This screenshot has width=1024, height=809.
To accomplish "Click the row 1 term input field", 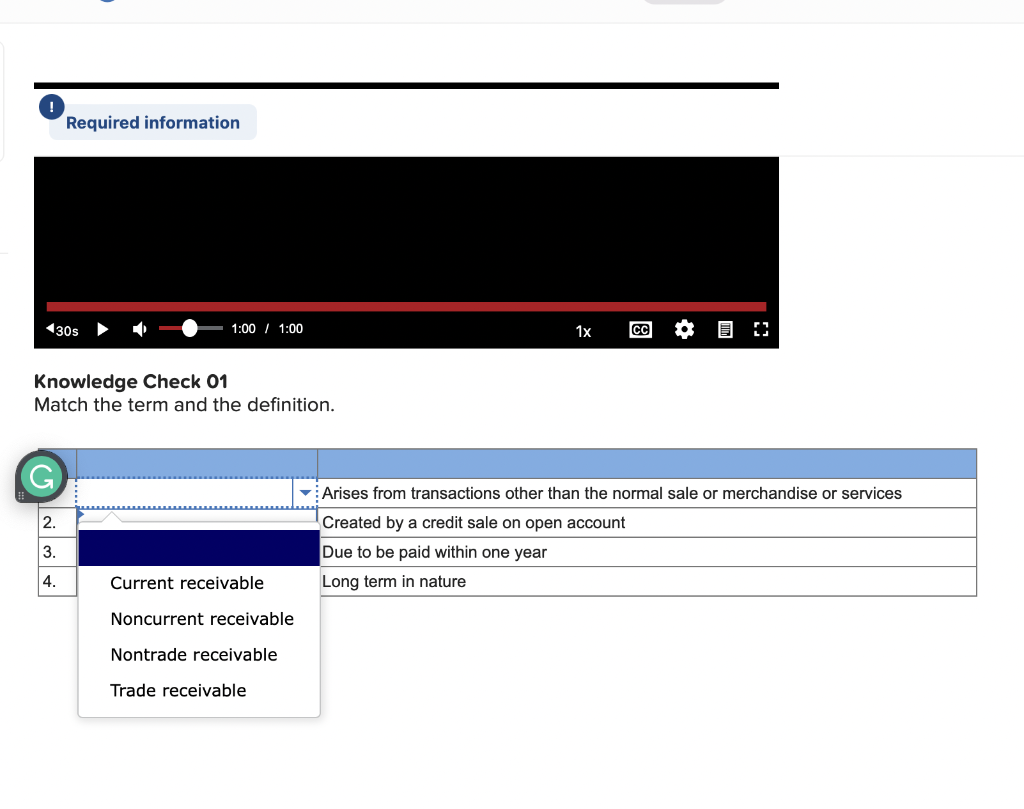I will point(185,493).
